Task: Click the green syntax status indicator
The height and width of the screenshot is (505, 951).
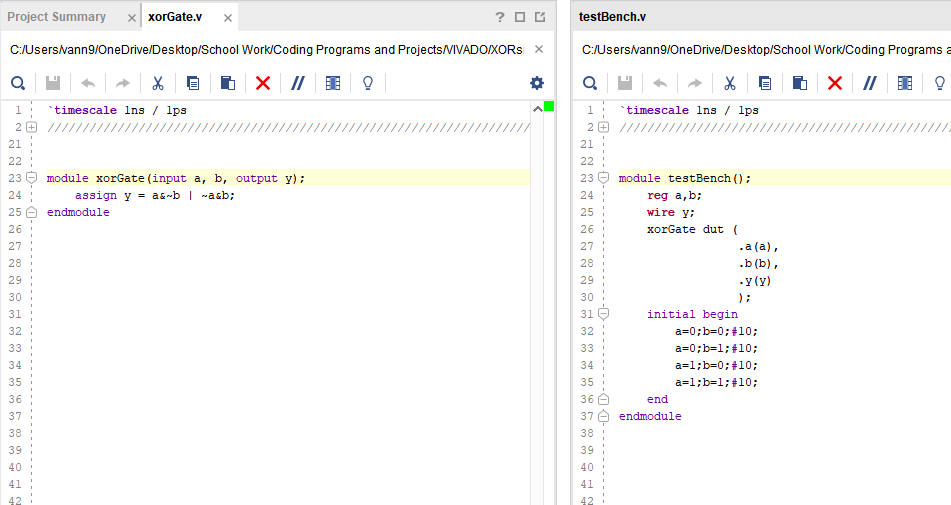Action: 549,107
